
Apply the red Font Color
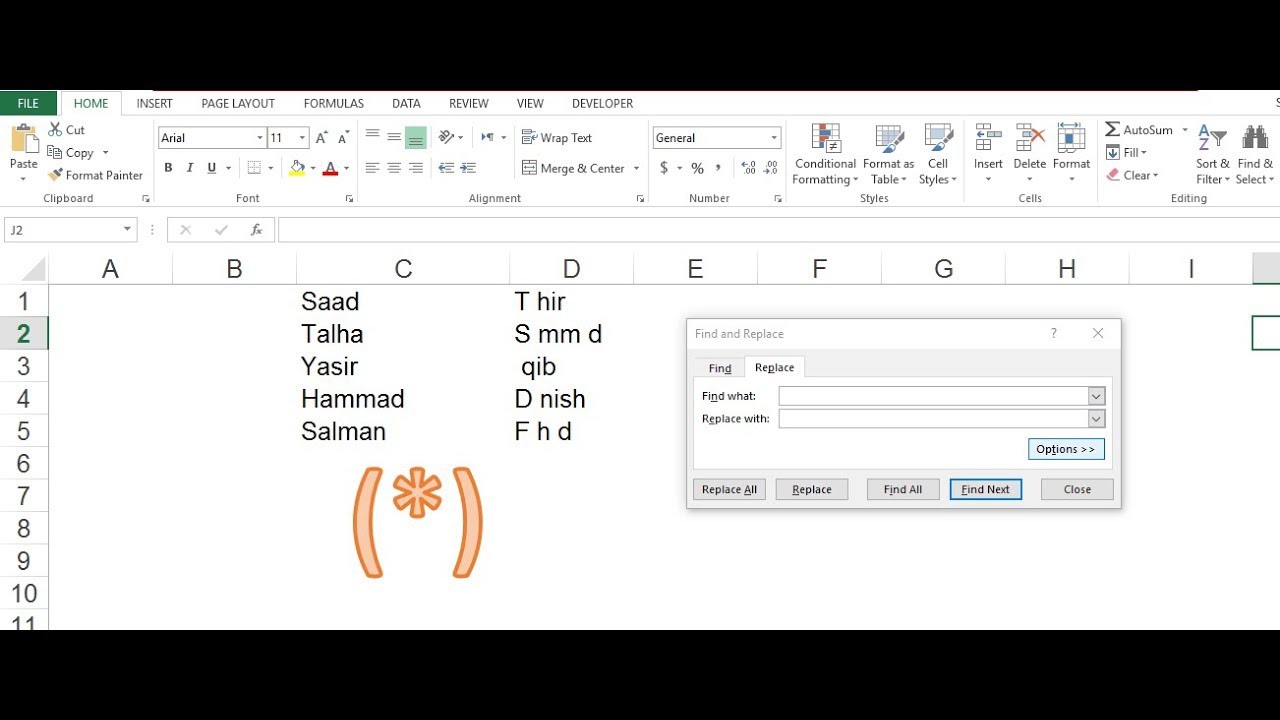[330, 168]
